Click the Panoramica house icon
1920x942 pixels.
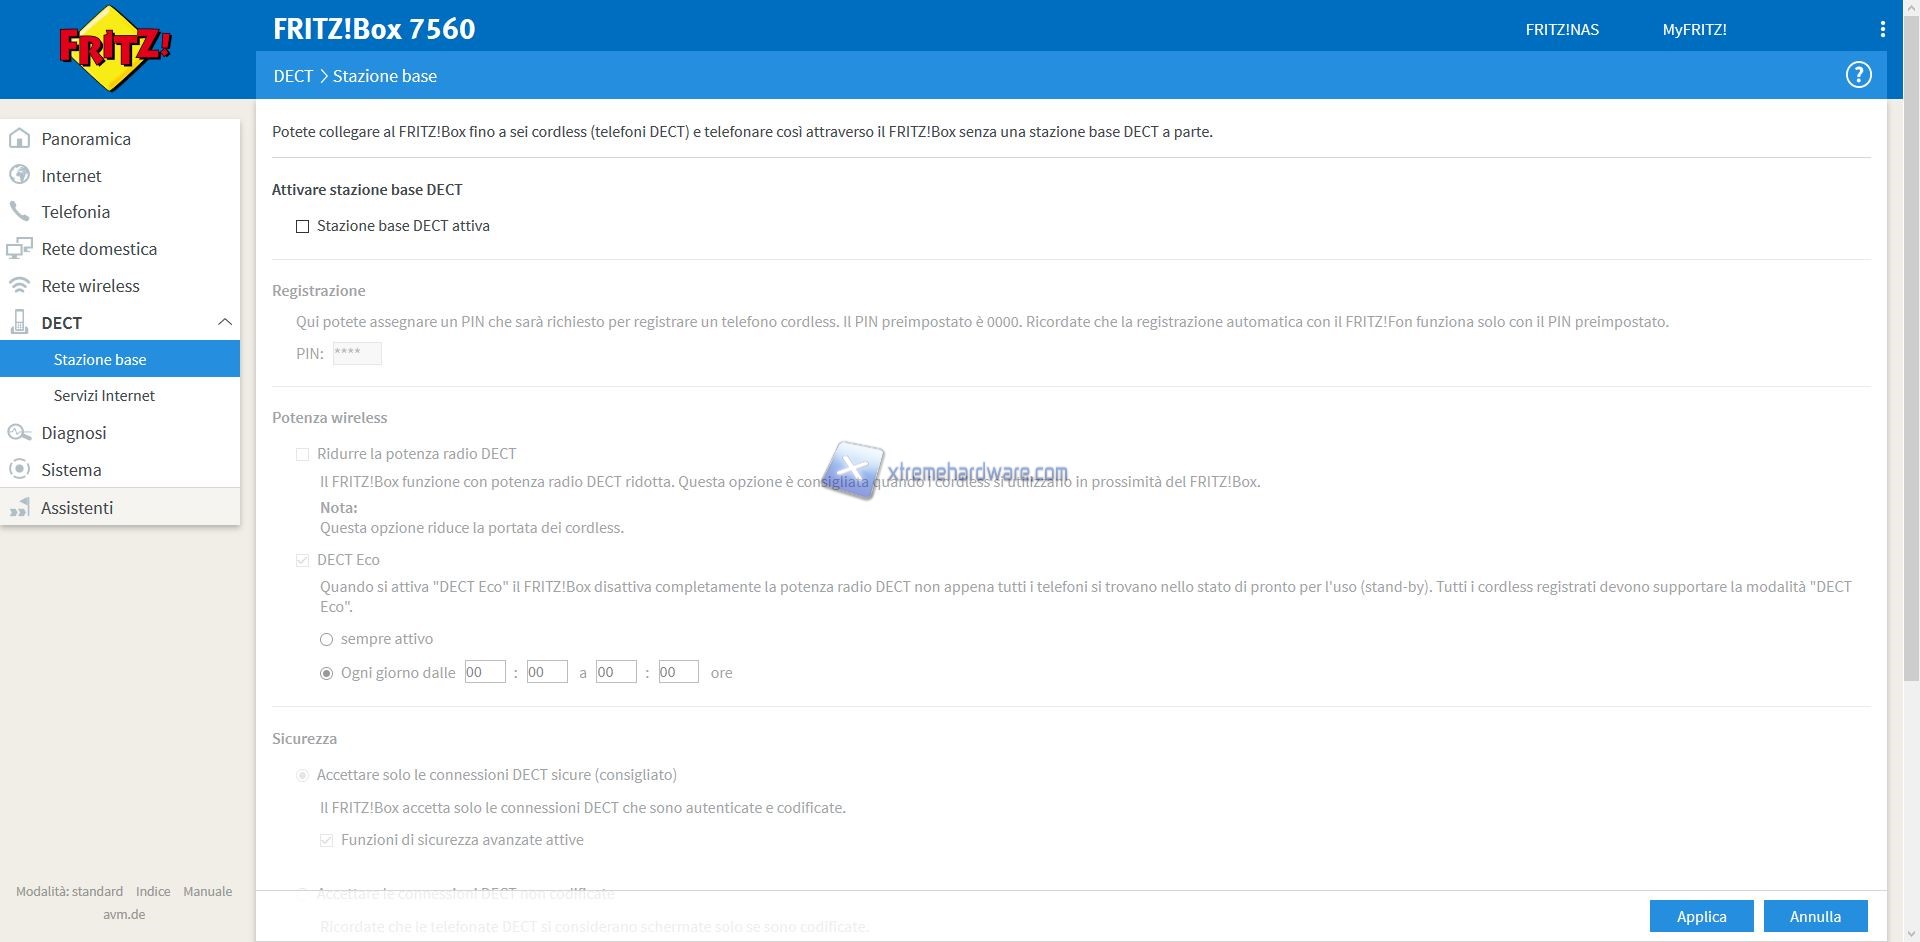[19, 138]
